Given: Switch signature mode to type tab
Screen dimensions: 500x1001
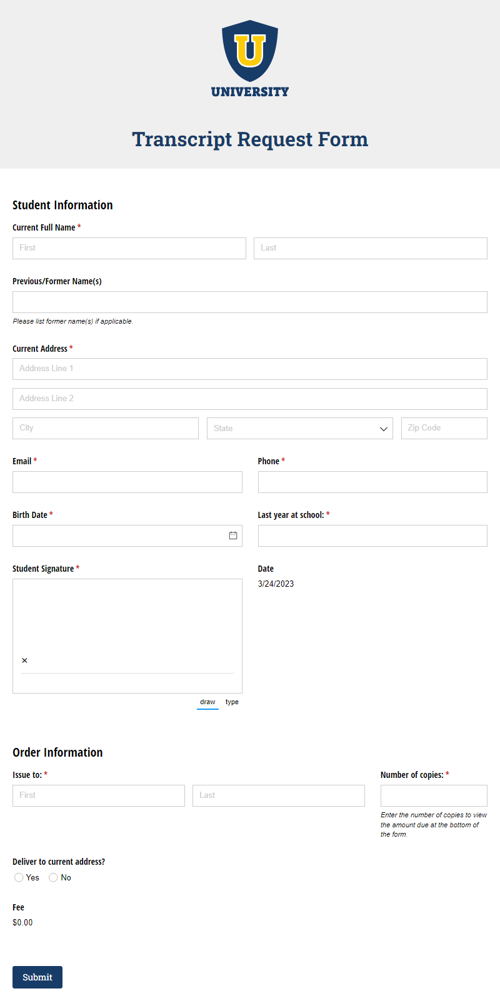Looking at the screenshot, I should (232, 702).
